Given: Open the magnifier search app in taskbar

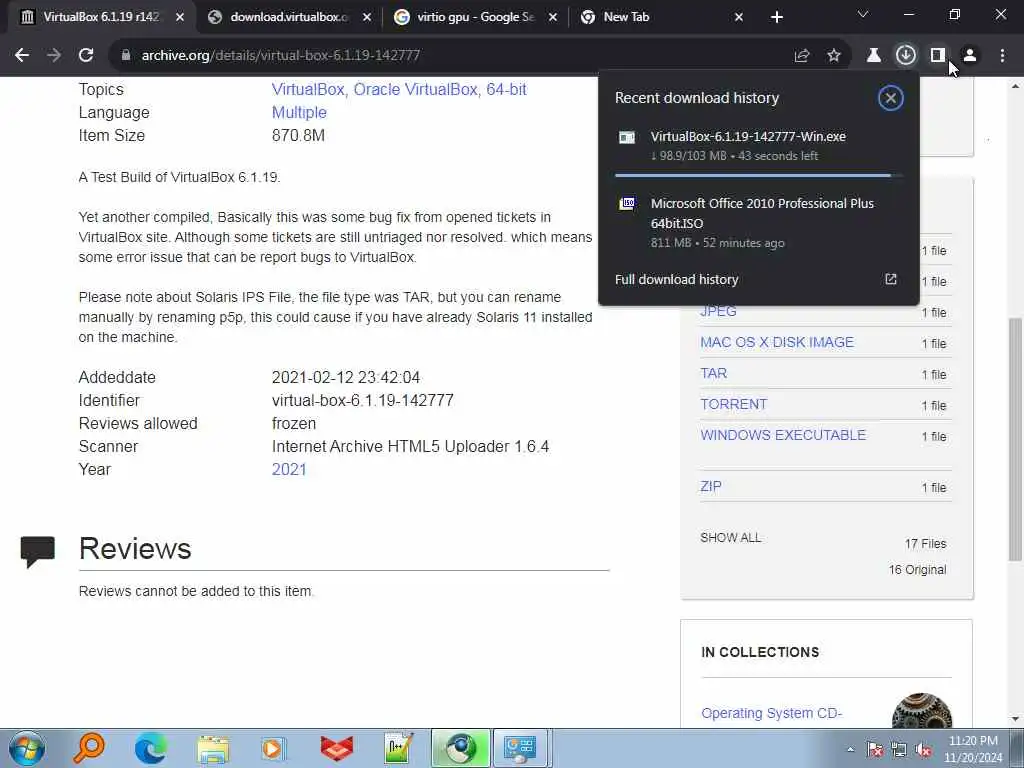Looking at the screenshot, I should click(x=89, y=748).
